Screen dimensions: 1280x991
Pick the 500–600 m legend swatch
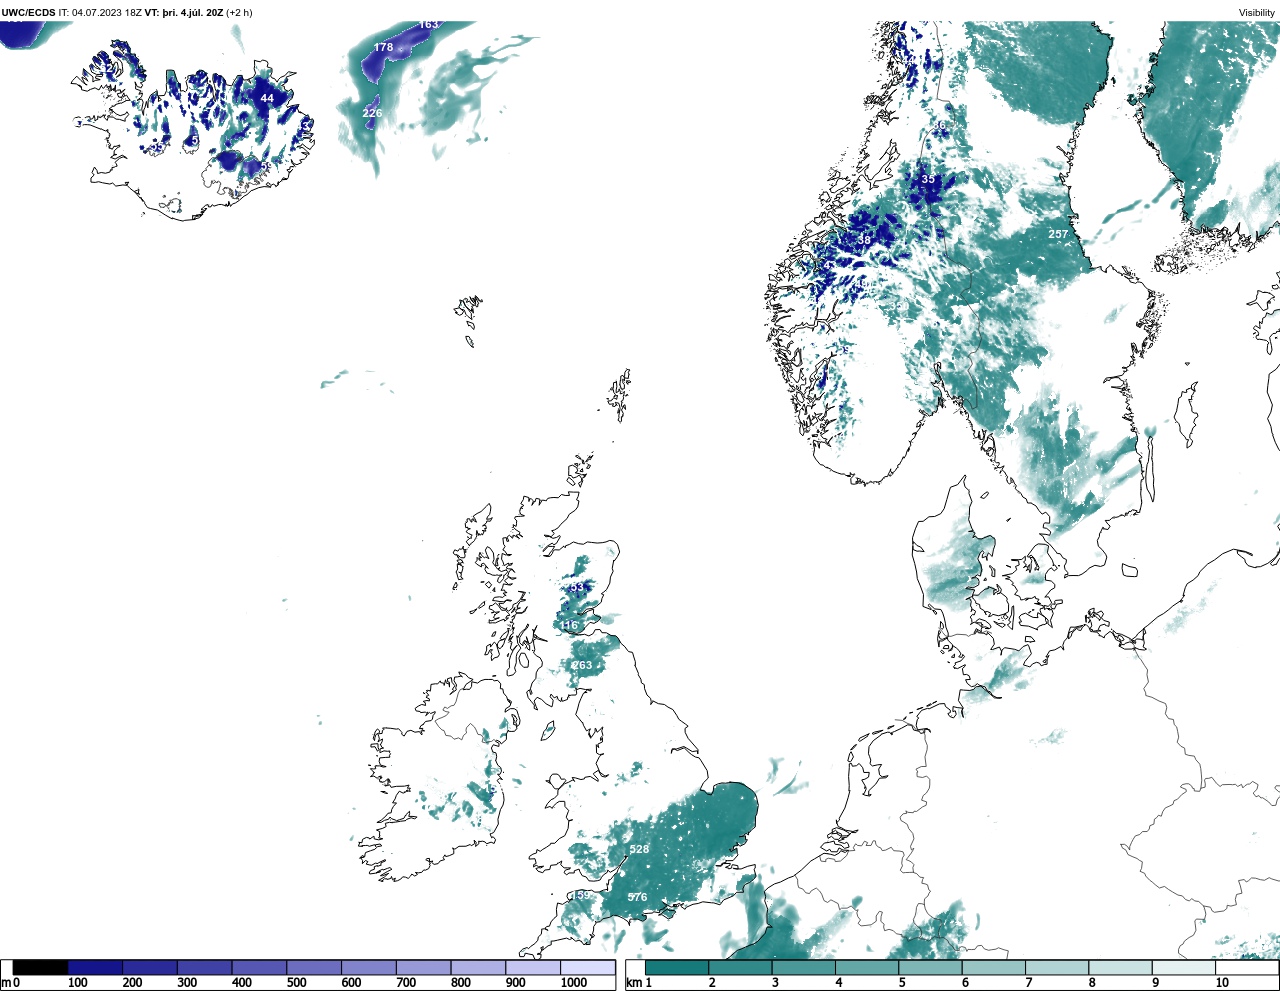click(x=314, y=968)
